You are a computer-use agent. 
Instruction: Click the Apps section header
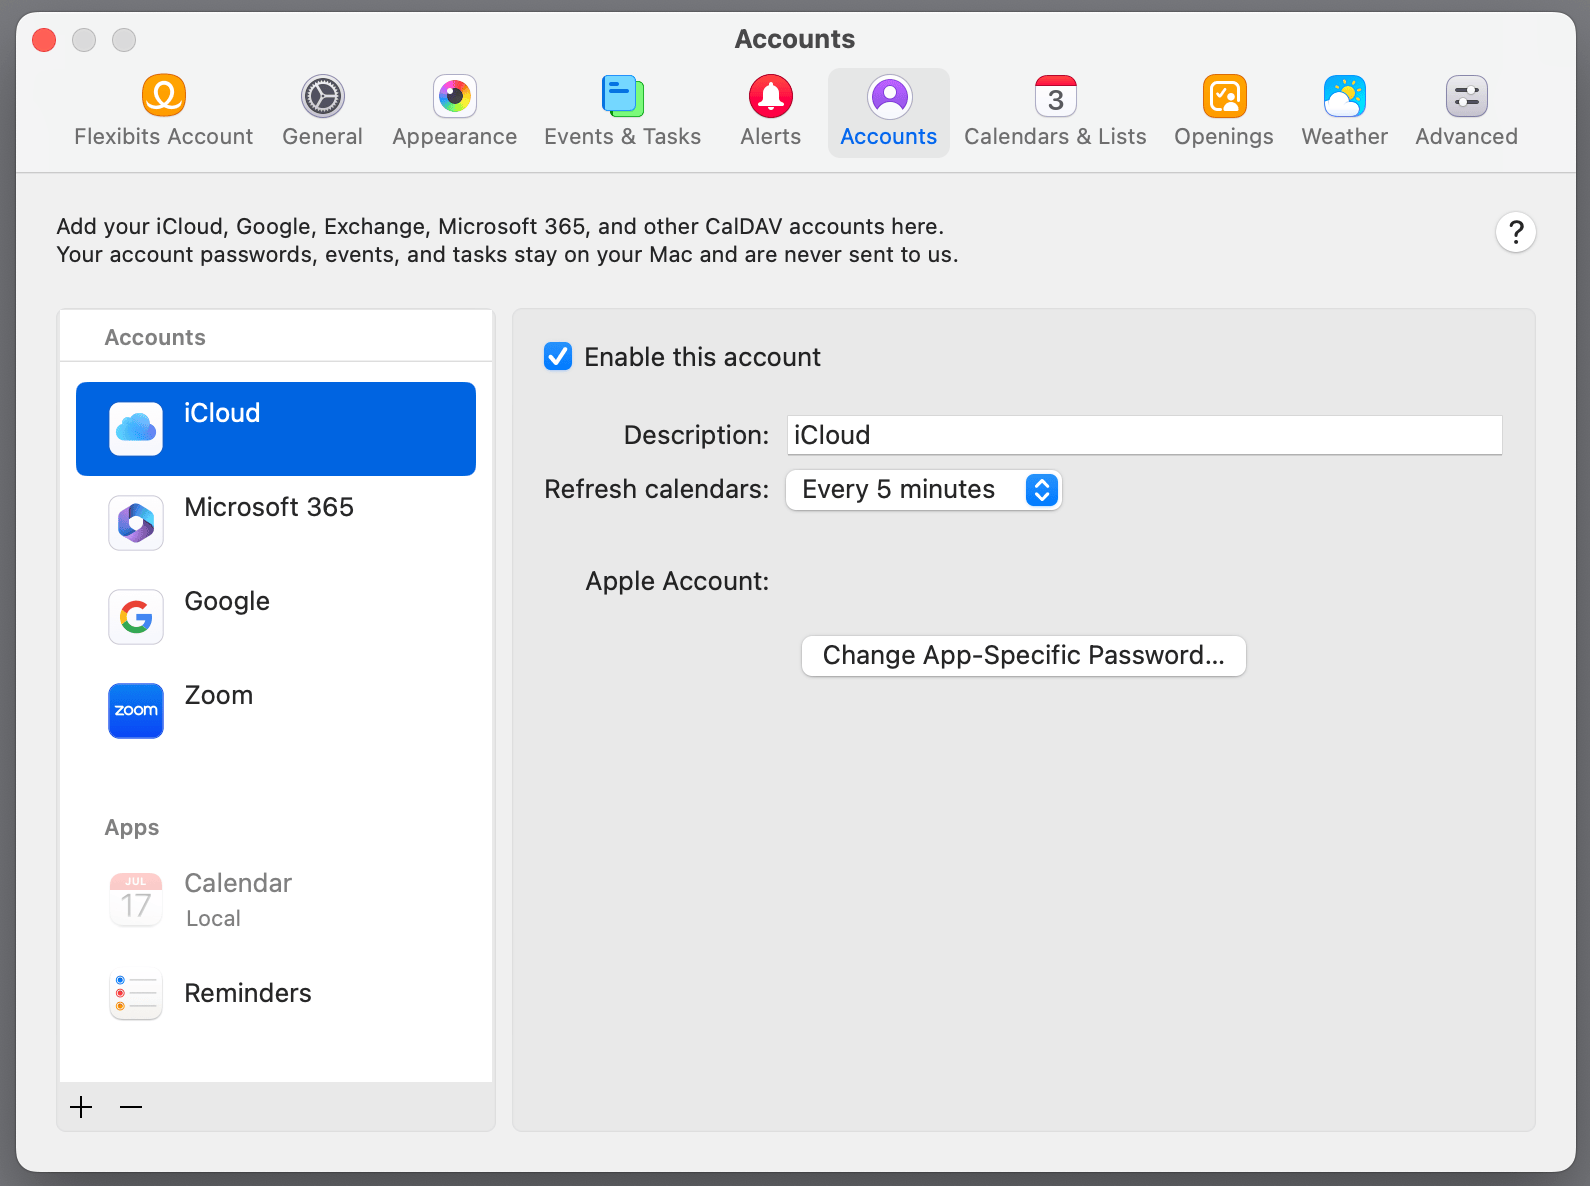(132, 827)
